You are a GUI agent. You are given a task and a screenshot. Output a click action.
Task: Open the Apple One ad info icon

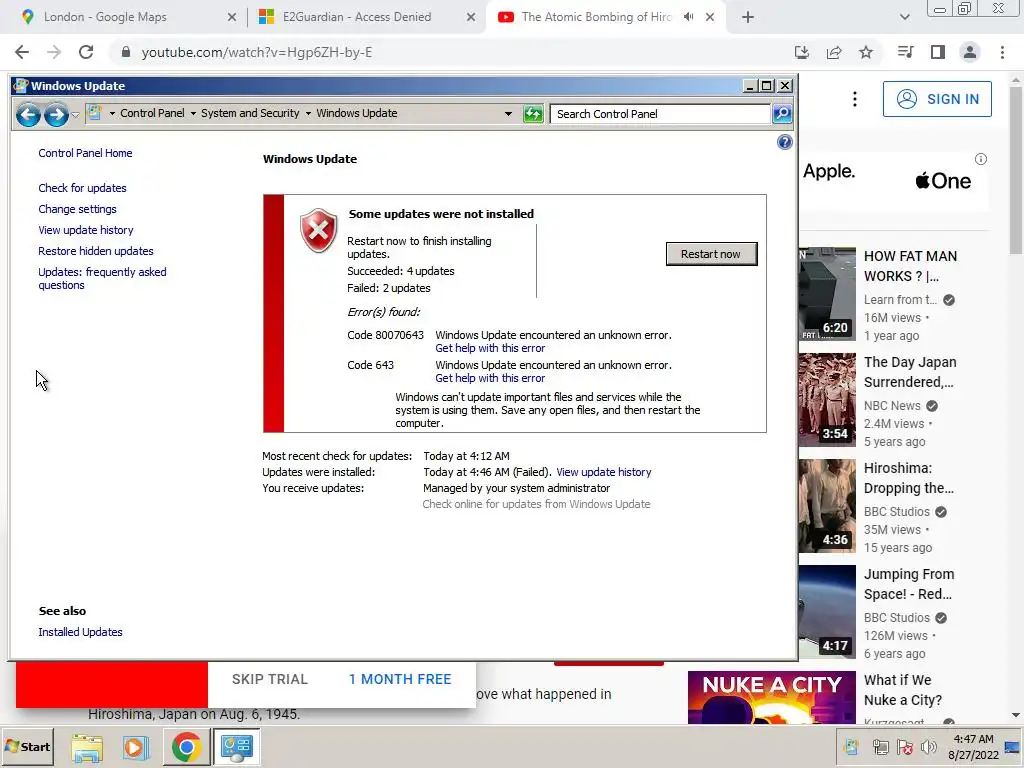pyautogui.click(x=980, y=159)
